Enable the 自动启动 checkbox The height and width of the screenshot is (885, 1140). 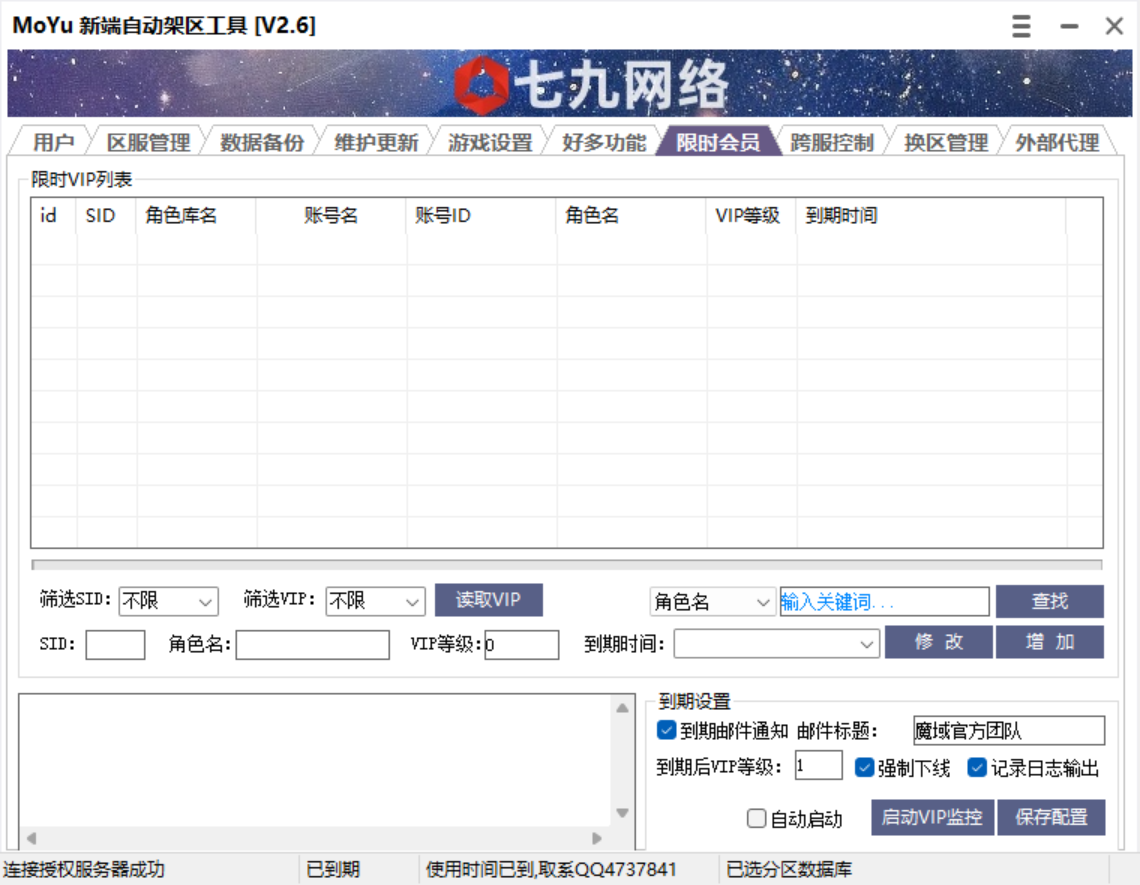(x=757, y=818)
